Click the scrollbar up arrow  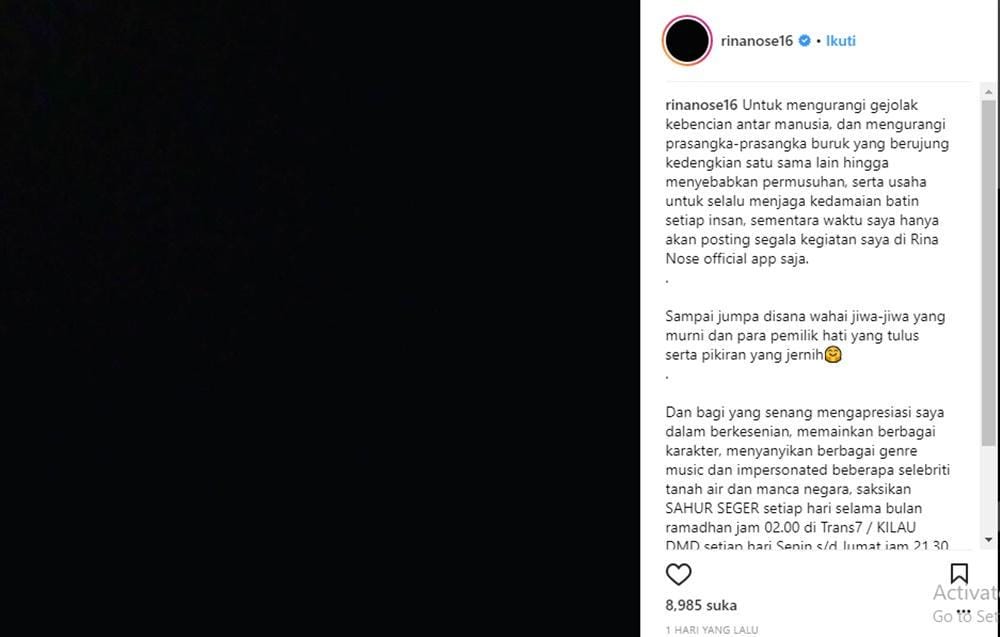pos(989,92)
